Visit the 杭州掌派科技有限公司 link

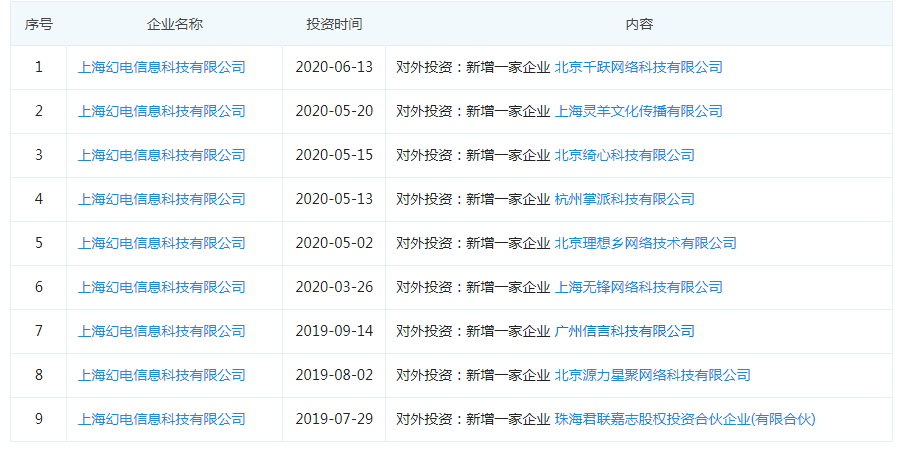(x=624, y=199)
